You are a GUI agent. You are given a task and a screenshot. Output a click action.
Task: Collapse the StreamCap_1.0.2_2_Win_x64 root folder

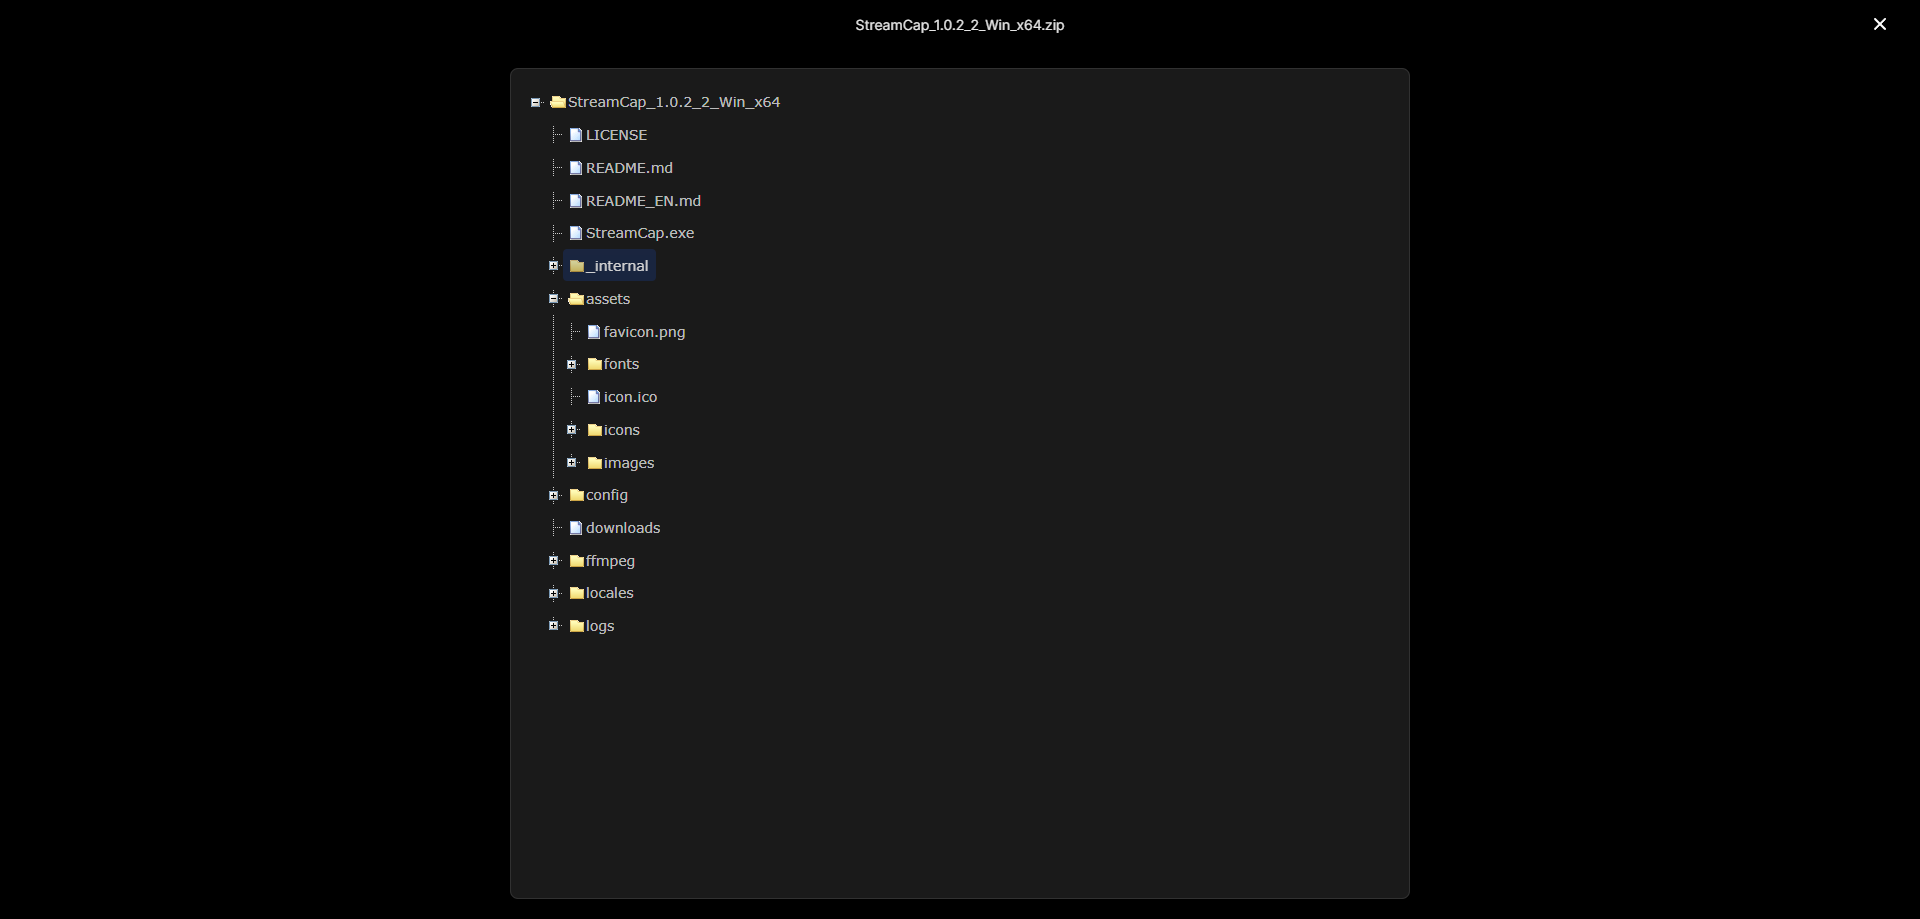(536, 102)
